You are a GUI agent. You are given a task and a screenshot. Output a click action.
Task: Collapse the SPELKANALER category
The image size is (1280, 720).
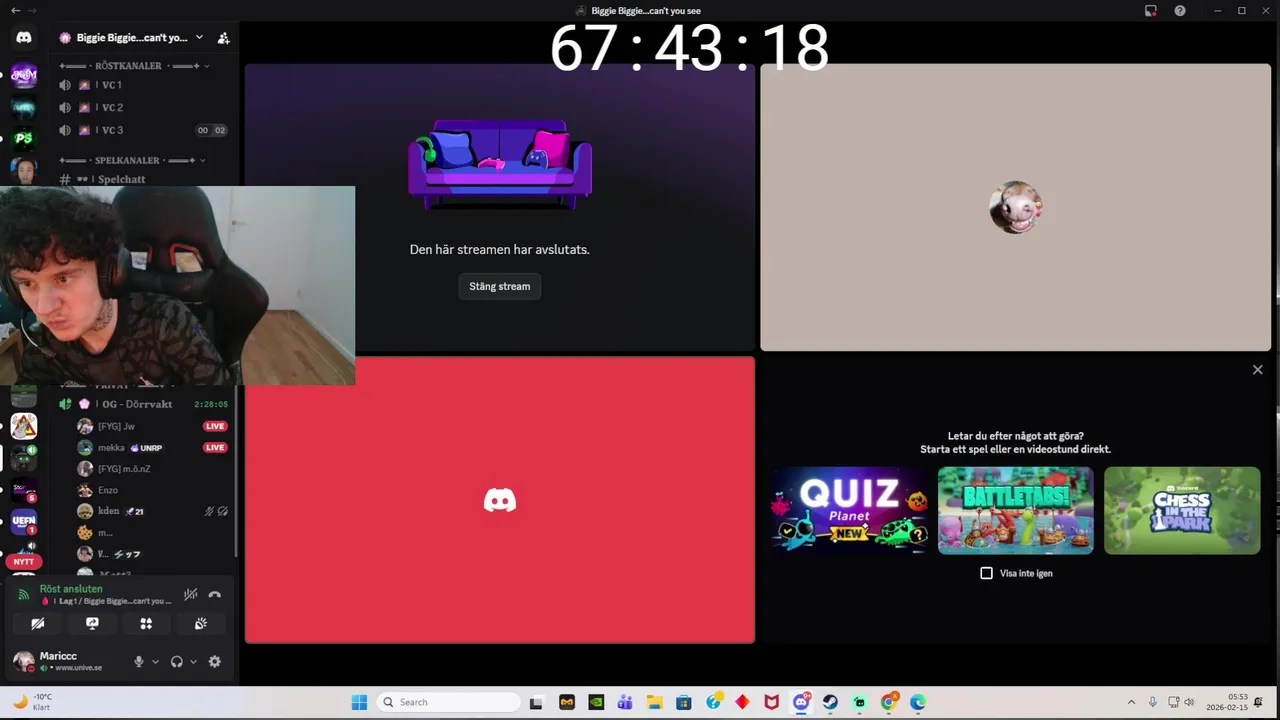coord(133,160)
